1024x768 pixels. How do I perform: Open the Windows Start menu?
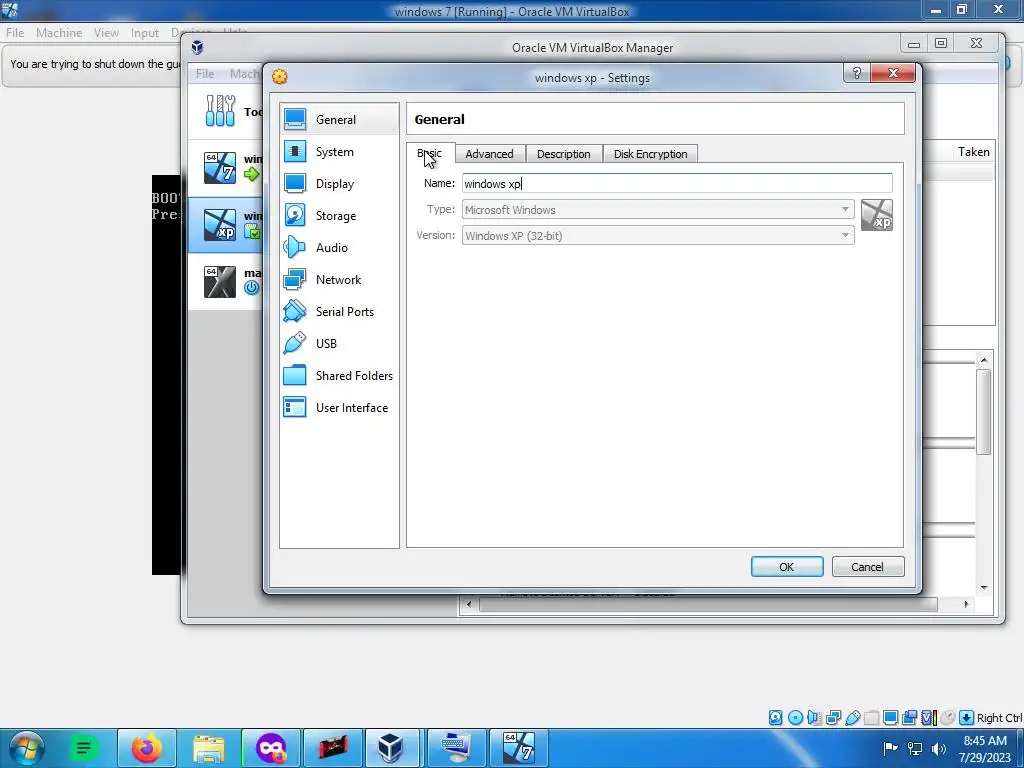[26, 748]
